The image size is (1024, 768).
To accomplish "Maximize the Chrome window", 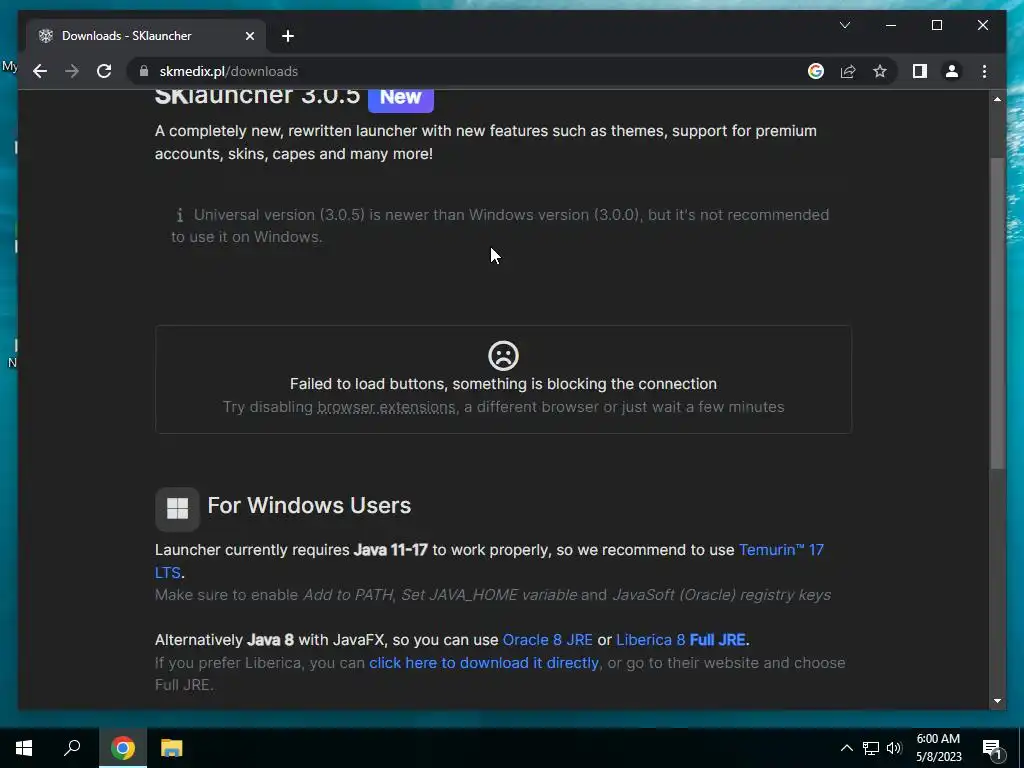I will [x=936, y=25].
